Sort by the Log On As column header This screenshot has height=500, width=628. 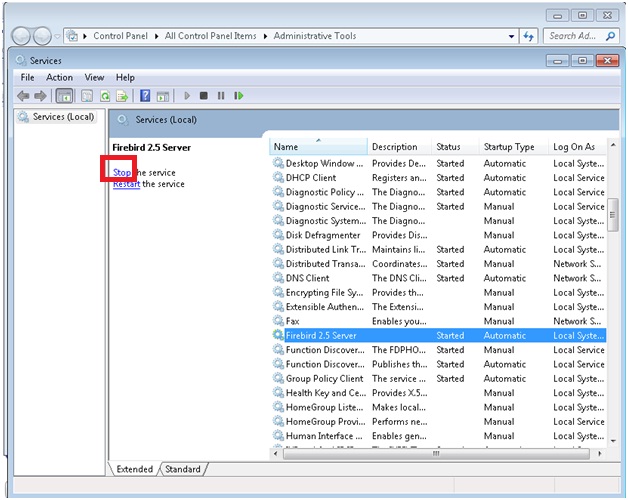(577, 147)
